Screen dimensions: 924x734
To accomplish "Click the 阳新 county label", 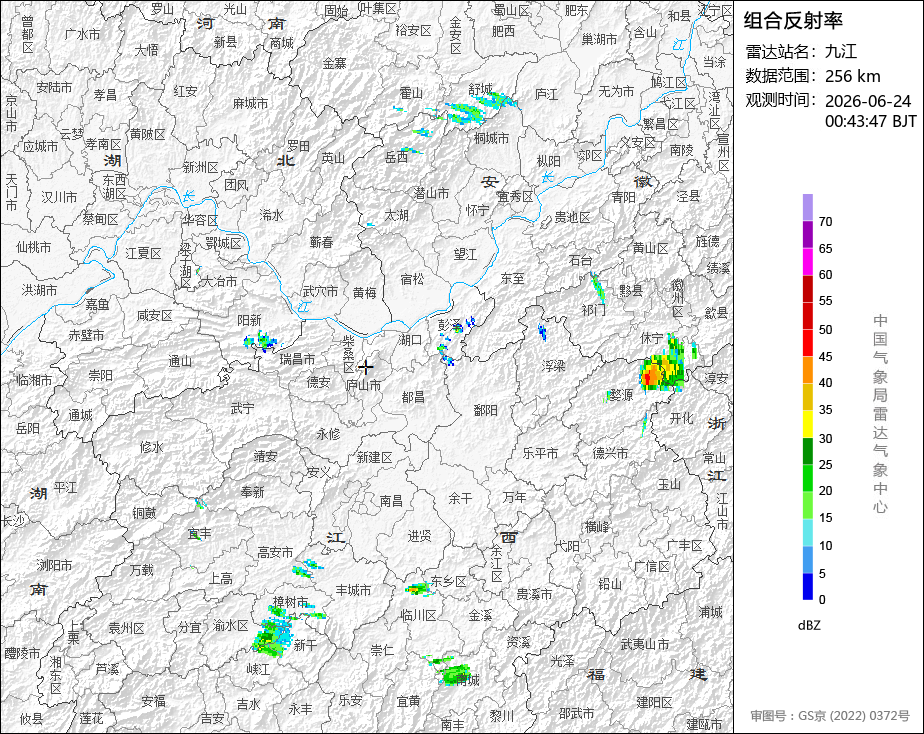I will pos(249,320).
